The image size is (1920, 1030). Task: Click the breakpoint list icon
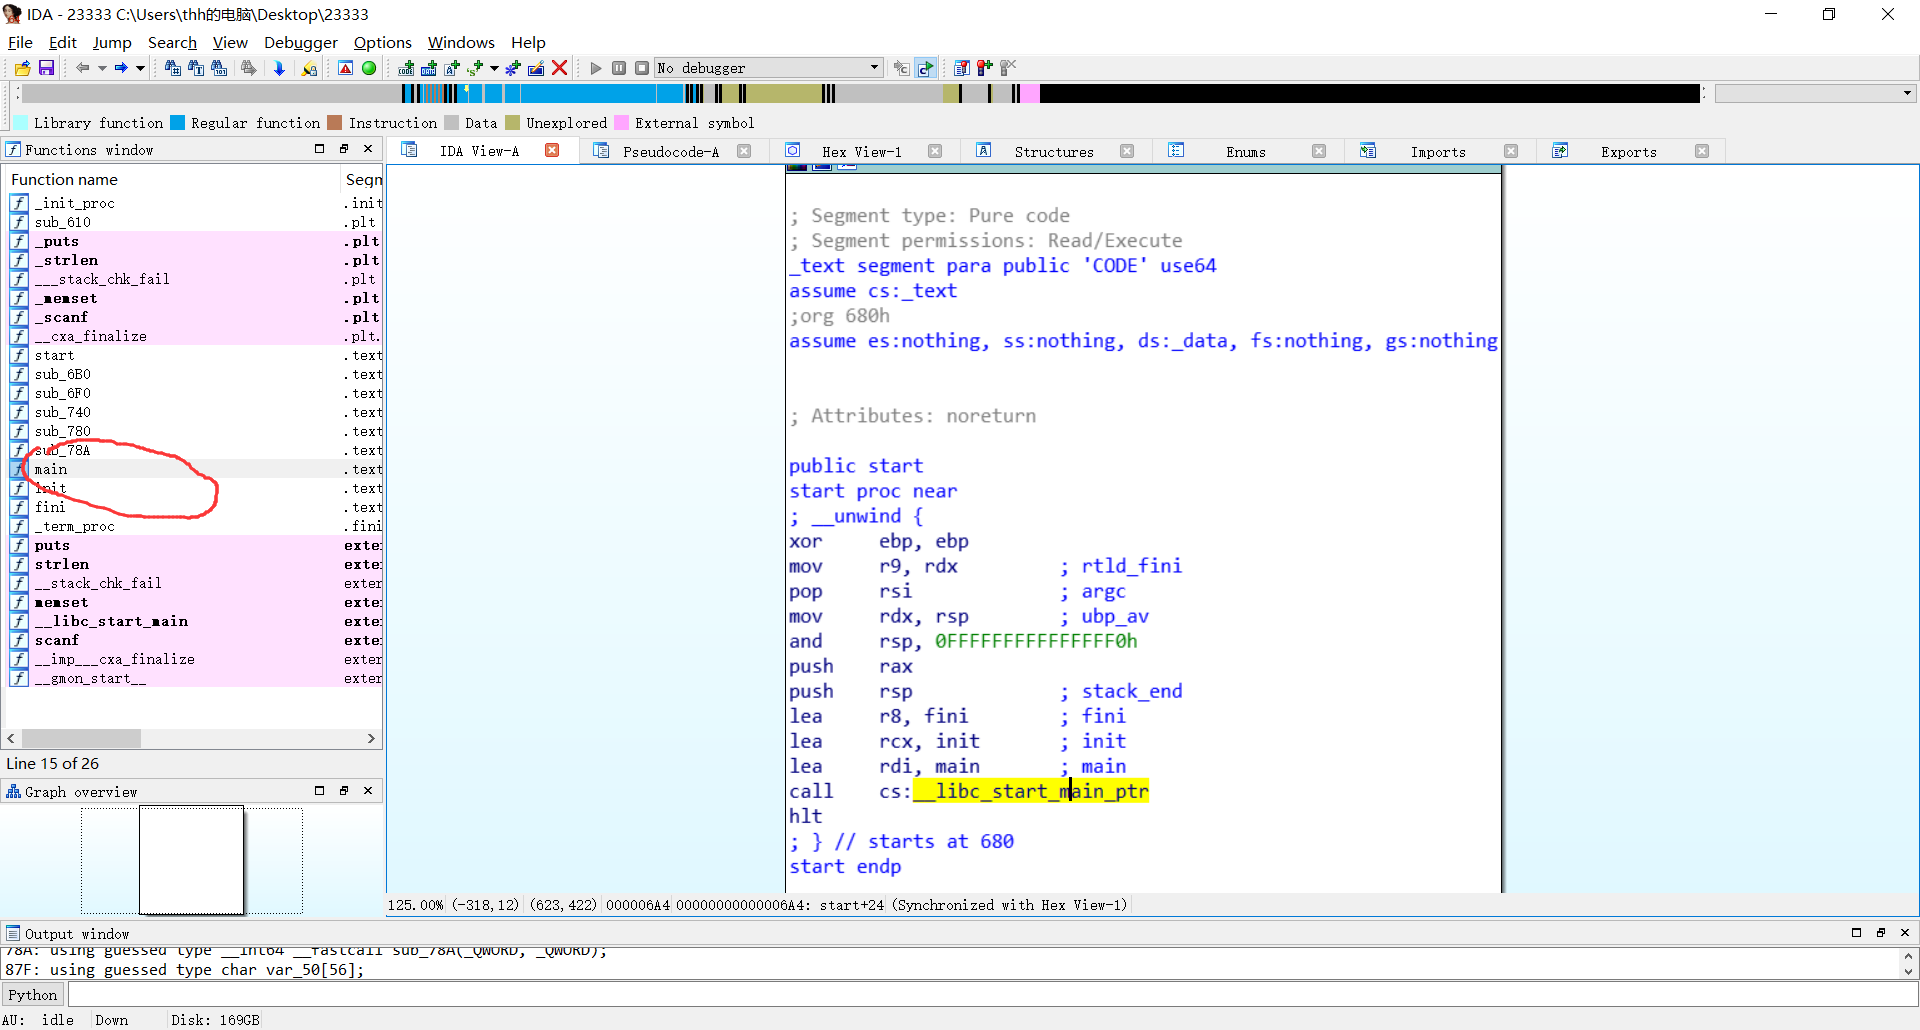coord(962,68)
